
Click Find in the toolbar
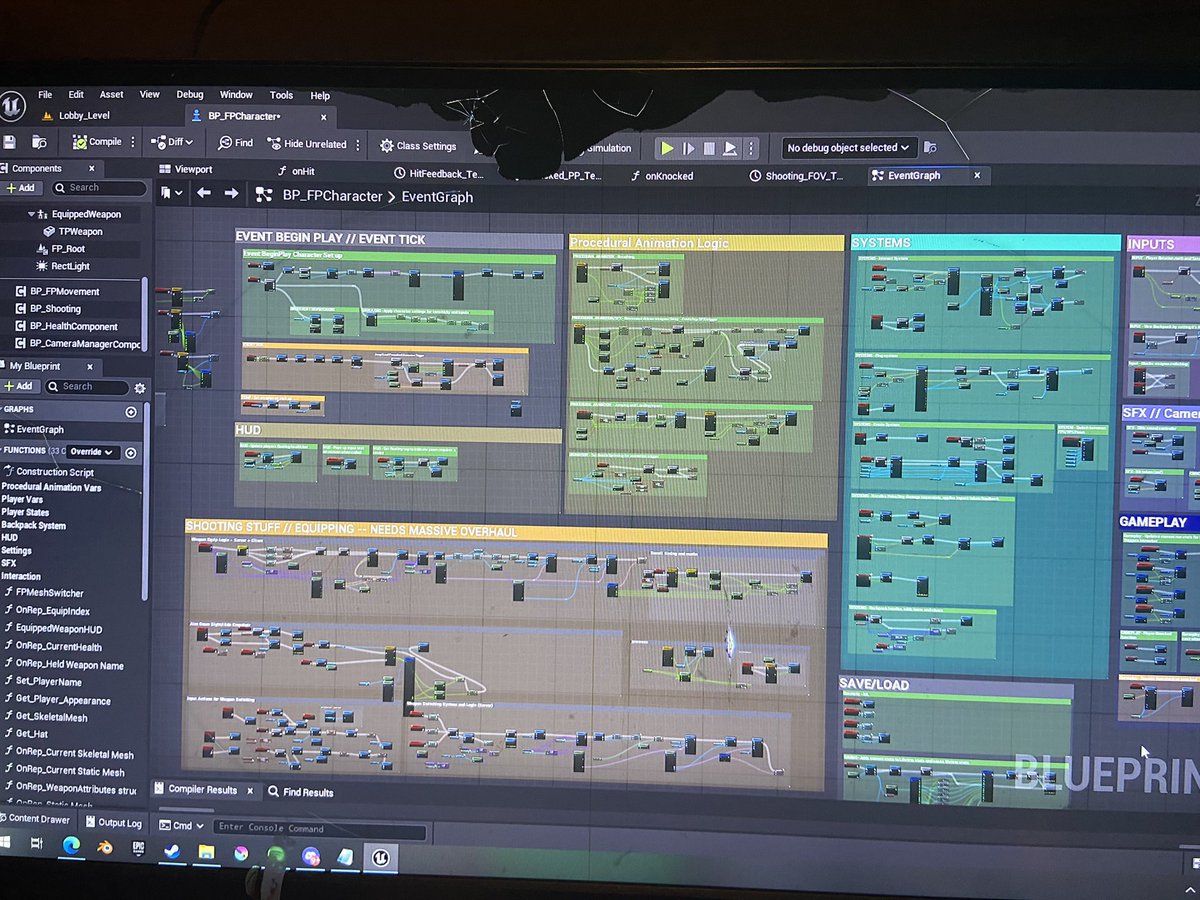[236, 143]
